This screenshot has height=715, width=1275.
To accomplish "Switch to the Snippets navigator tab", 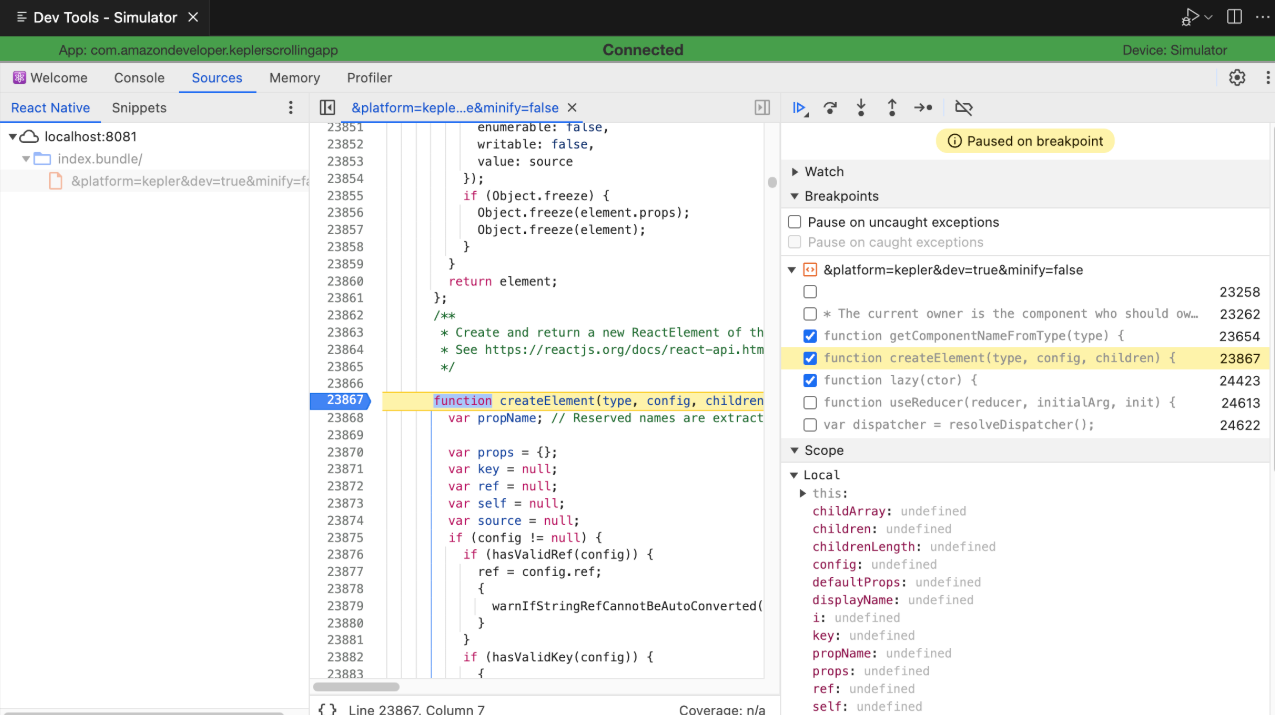I will pyautogui.click(x=139, y=108).
